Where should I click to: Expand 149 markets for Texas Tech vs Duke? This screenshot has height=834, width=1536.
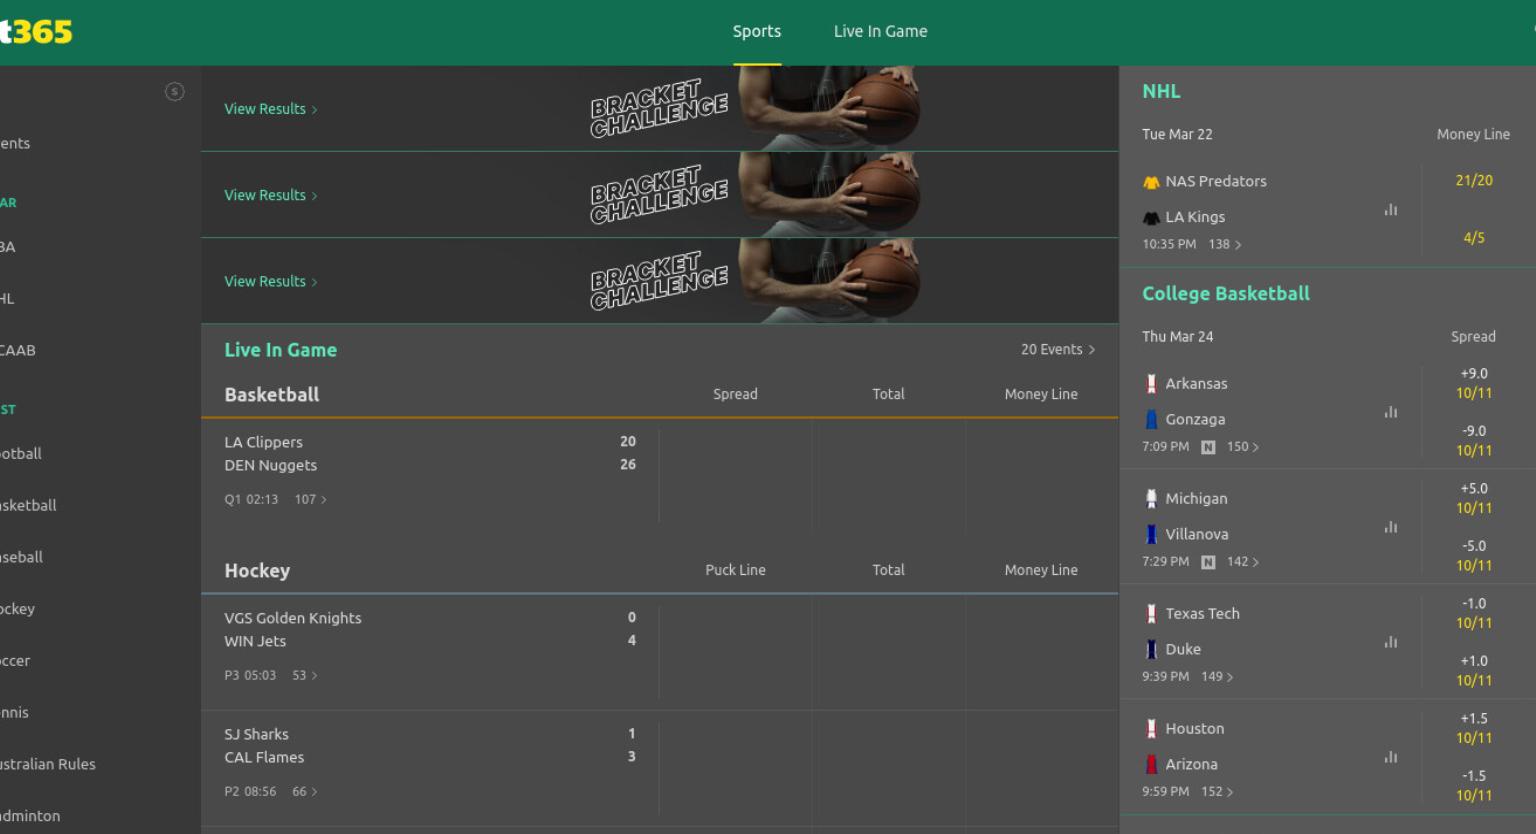(1217, 677)
